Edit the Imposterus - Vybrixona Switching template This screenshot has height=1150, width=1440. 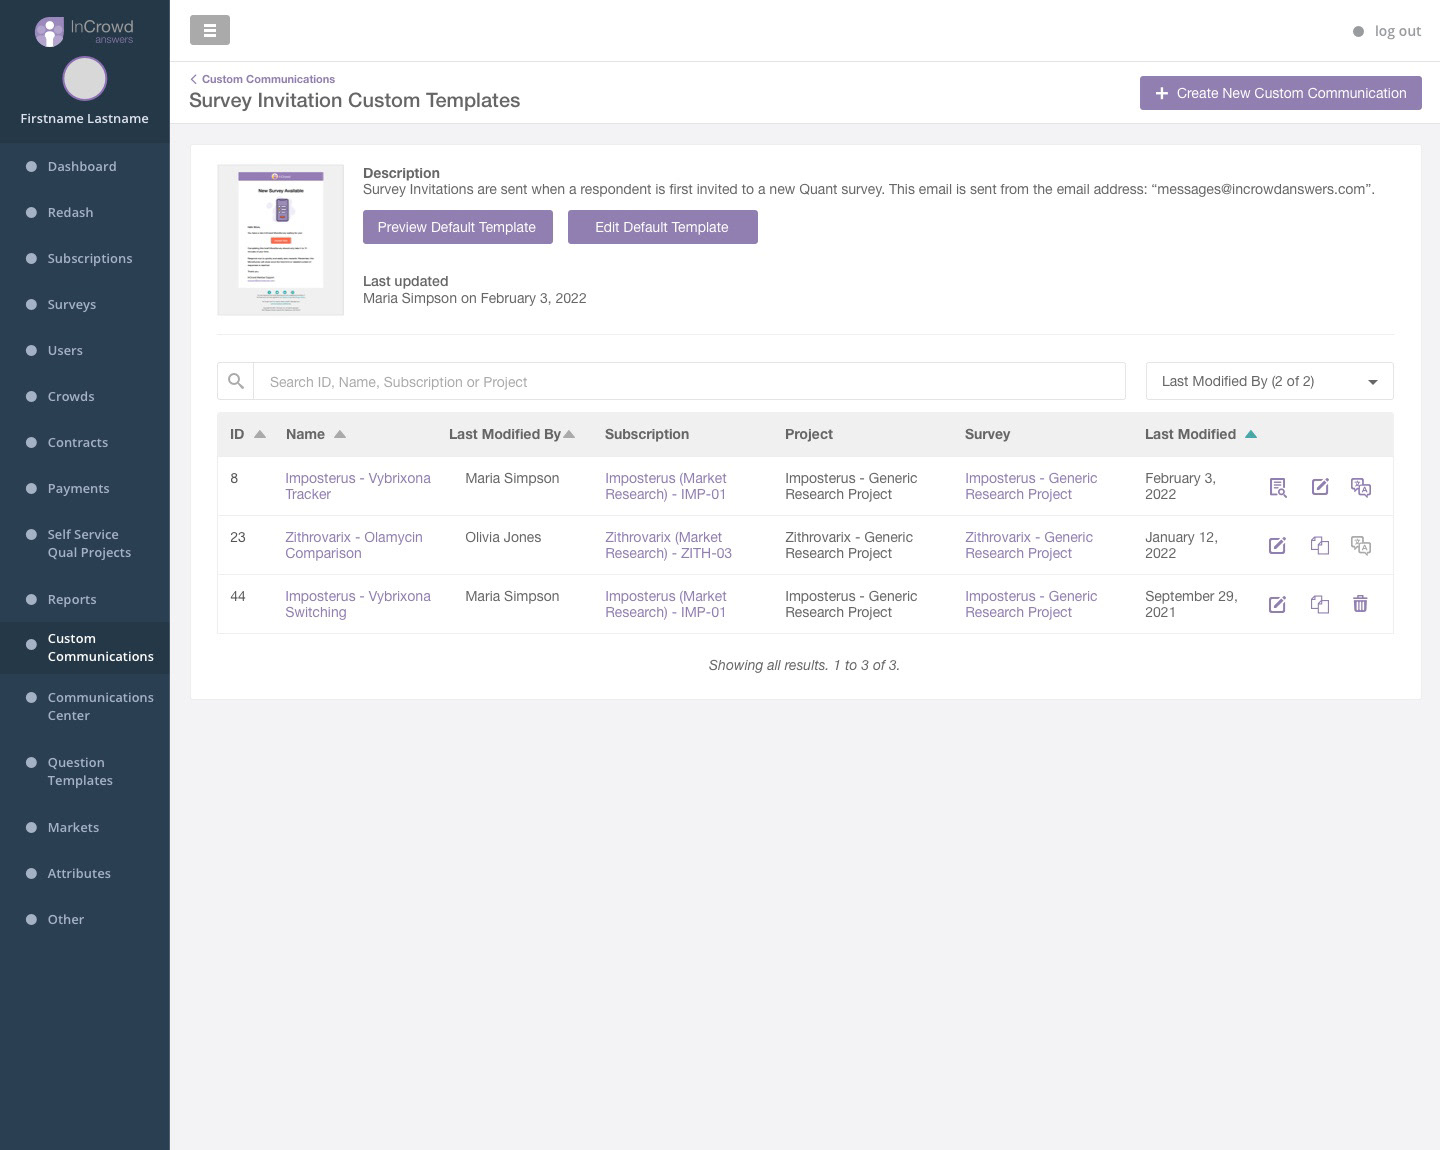click(x=1277, y=605)
